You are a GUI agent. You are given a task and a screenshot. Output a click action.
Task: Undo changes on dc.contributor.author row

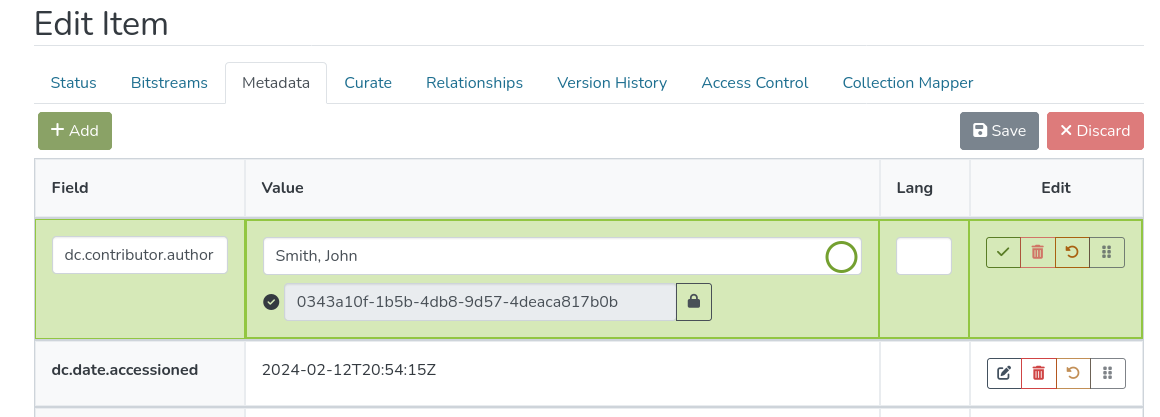(1072, 252)
